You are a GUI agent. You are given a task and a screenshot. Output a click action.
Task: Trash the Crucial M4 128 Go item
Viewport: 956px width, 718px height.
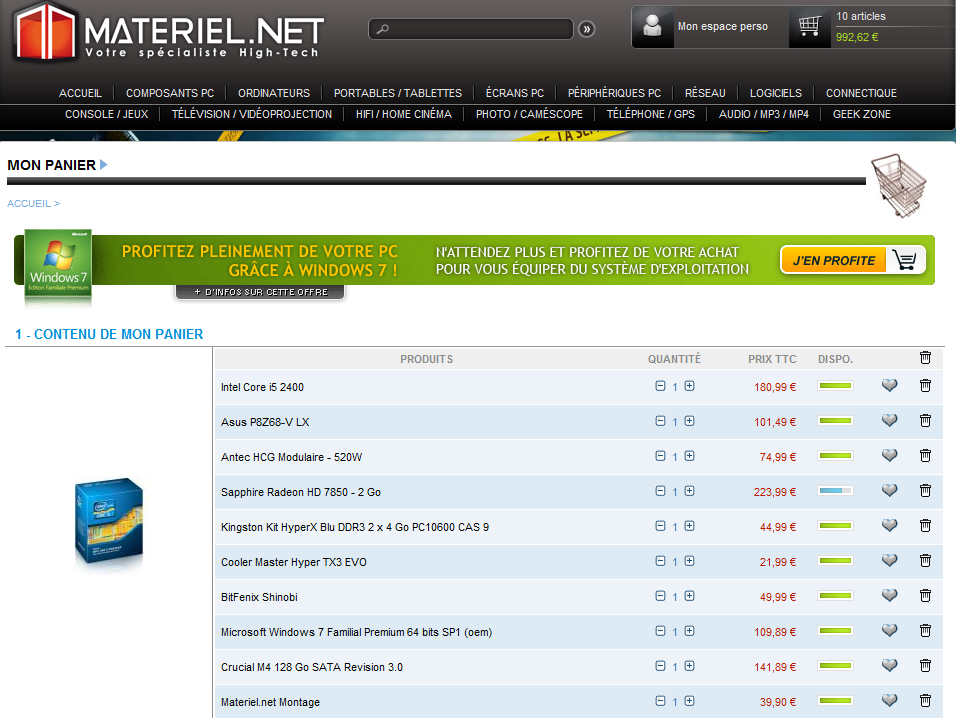coord(925,666)
